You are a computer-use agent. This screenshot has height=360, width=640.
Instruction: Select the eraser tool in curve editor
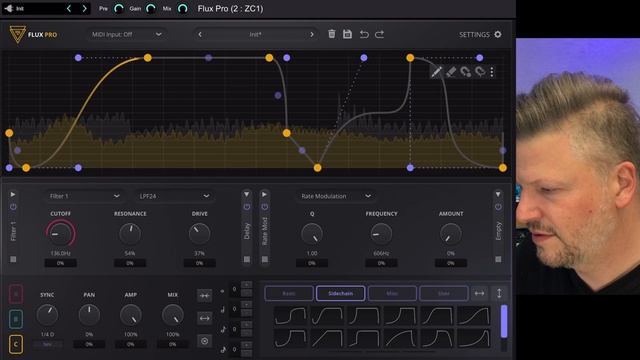[x=451, y=72]
